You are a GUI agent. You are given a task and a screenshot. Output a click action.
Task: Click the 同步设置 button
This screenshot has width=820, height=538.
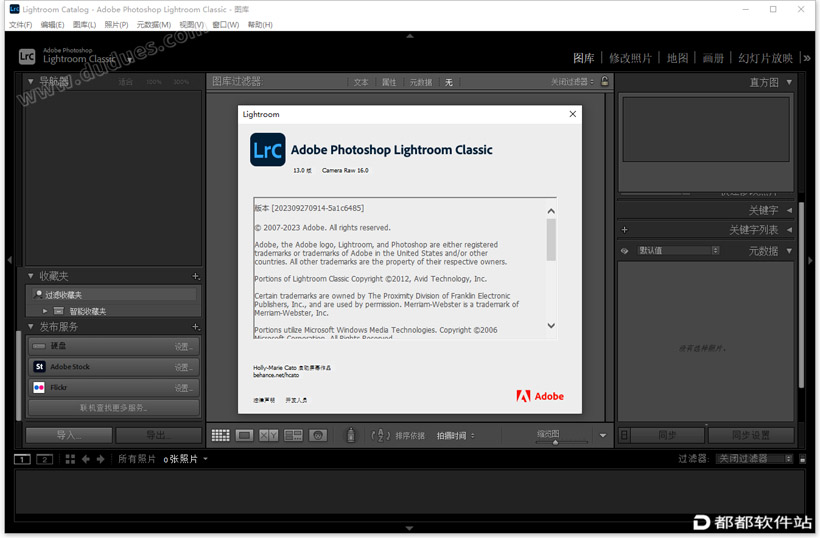[751, 435]
